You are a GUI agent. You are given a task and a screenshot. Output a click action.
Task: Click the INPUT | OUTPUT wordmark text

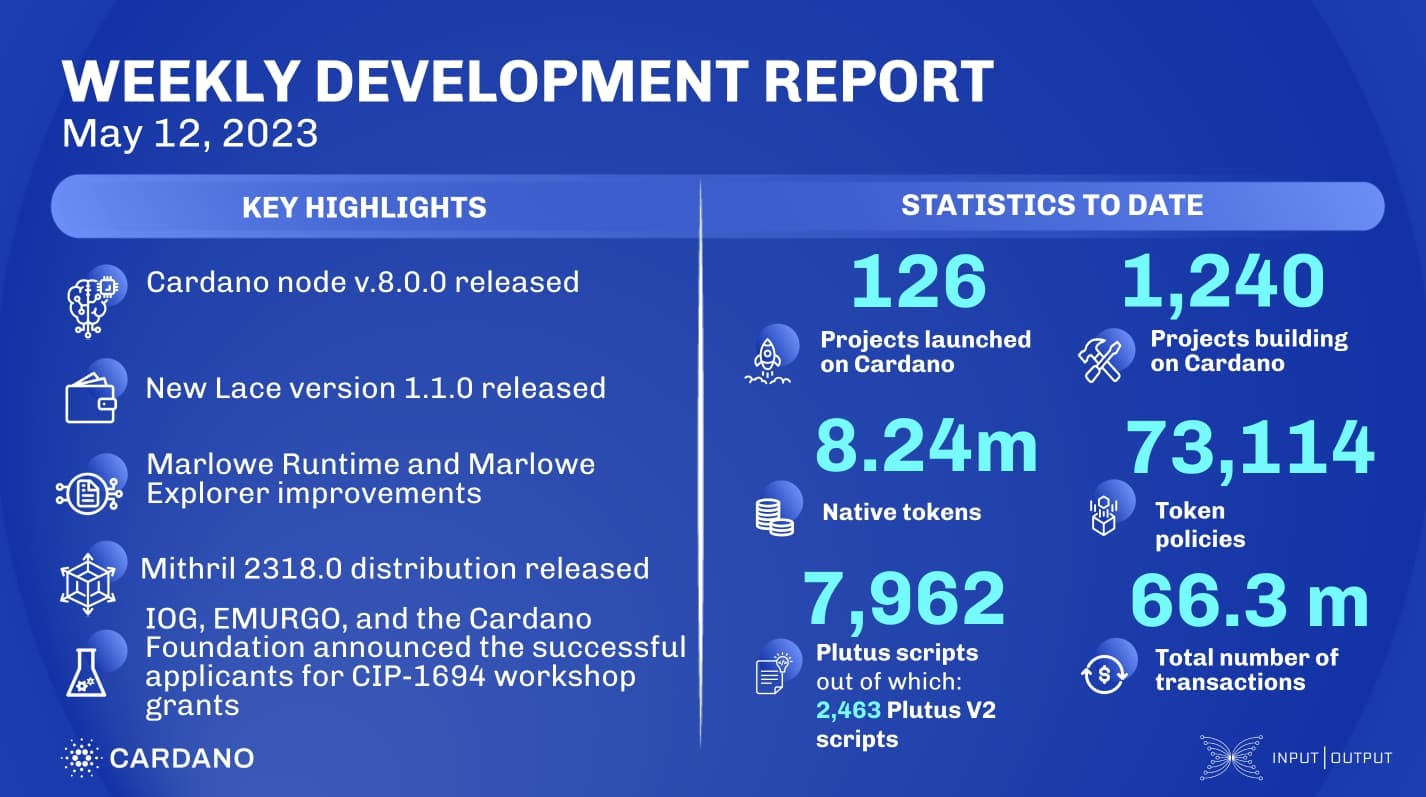coord(1330,757)
